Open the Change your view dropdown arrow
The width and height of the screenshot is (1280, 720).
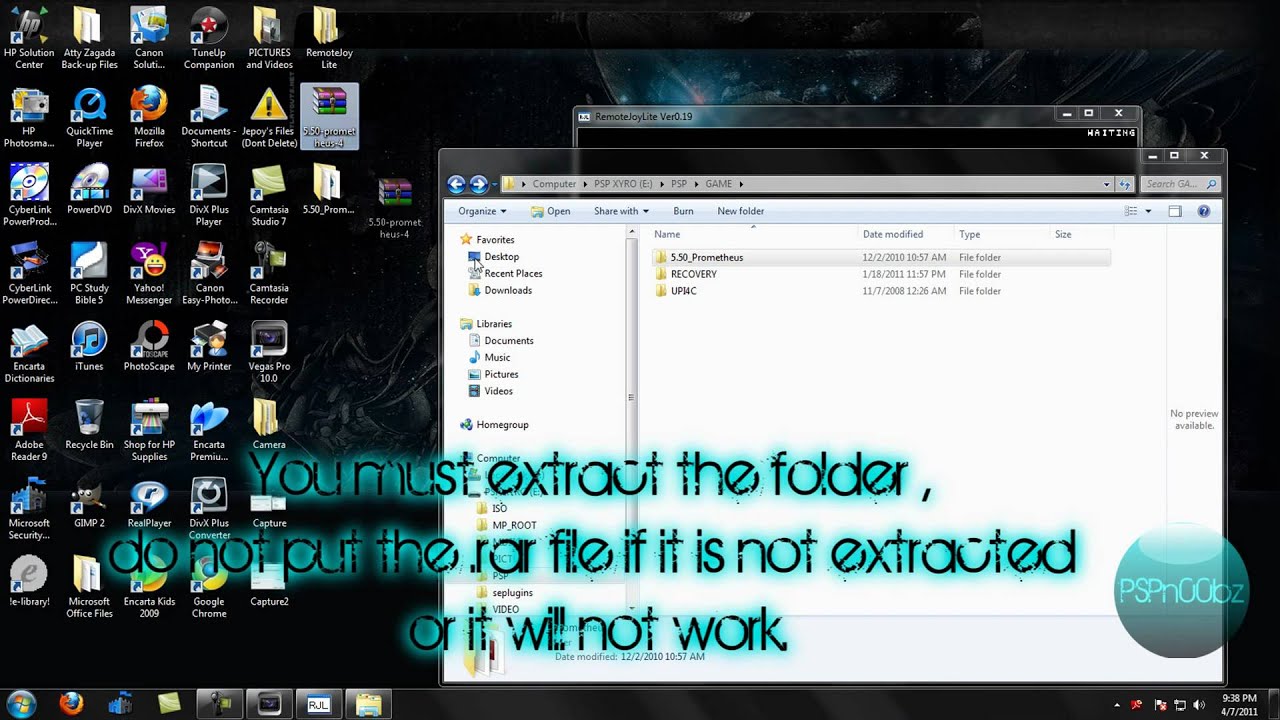point(1148,211)
